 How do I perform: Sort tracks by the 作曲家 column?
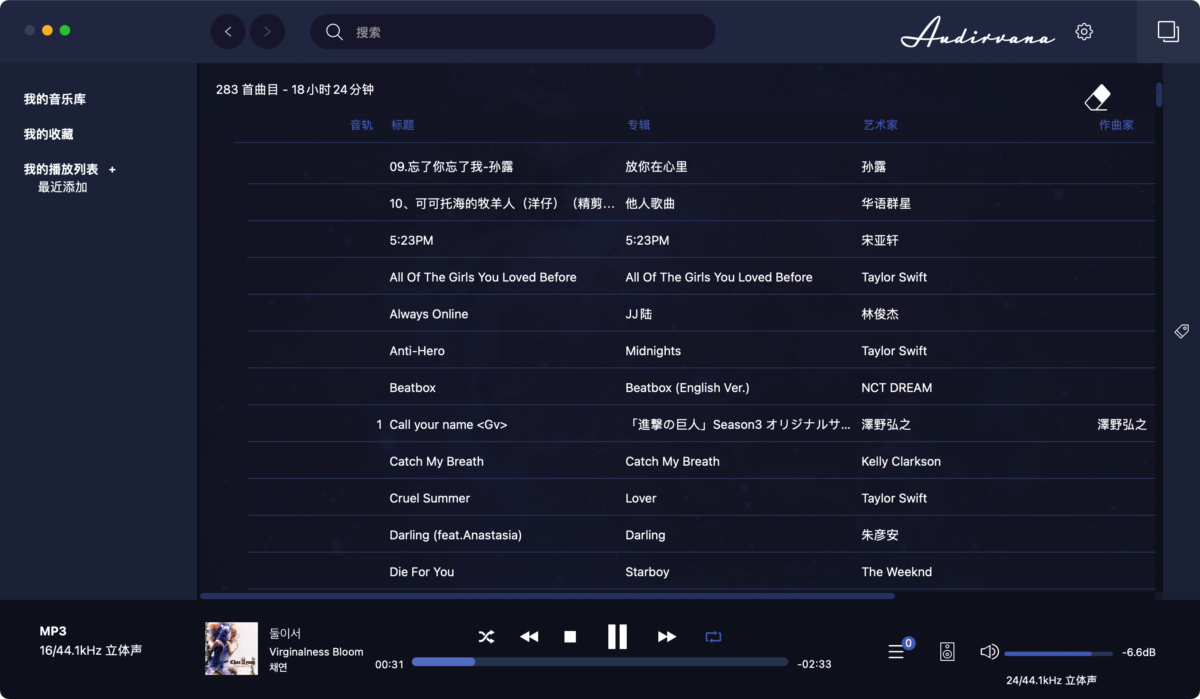pyautogui.click(x=1116, y=125)
